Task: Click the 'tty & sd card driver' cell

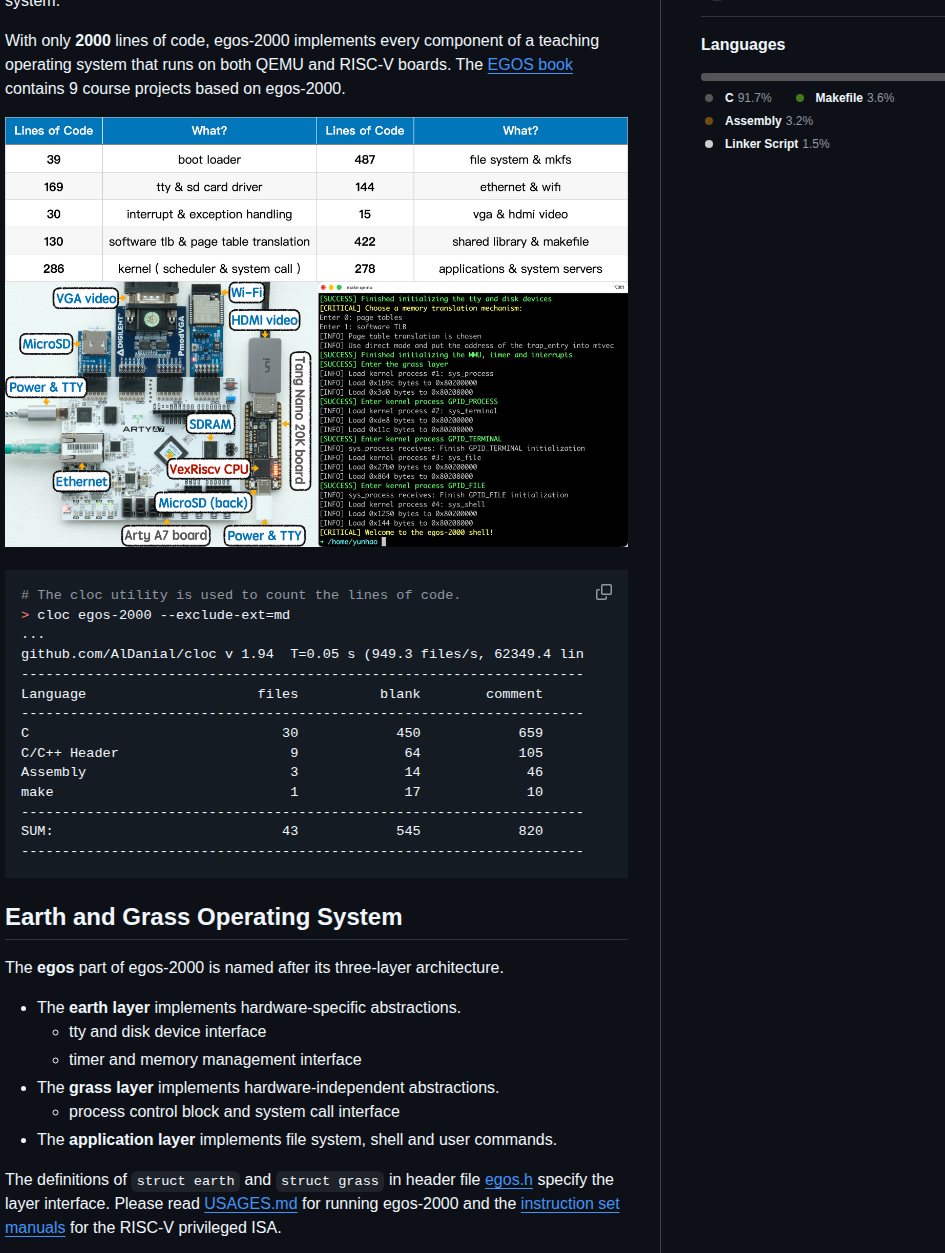Action: click(209, 187)
